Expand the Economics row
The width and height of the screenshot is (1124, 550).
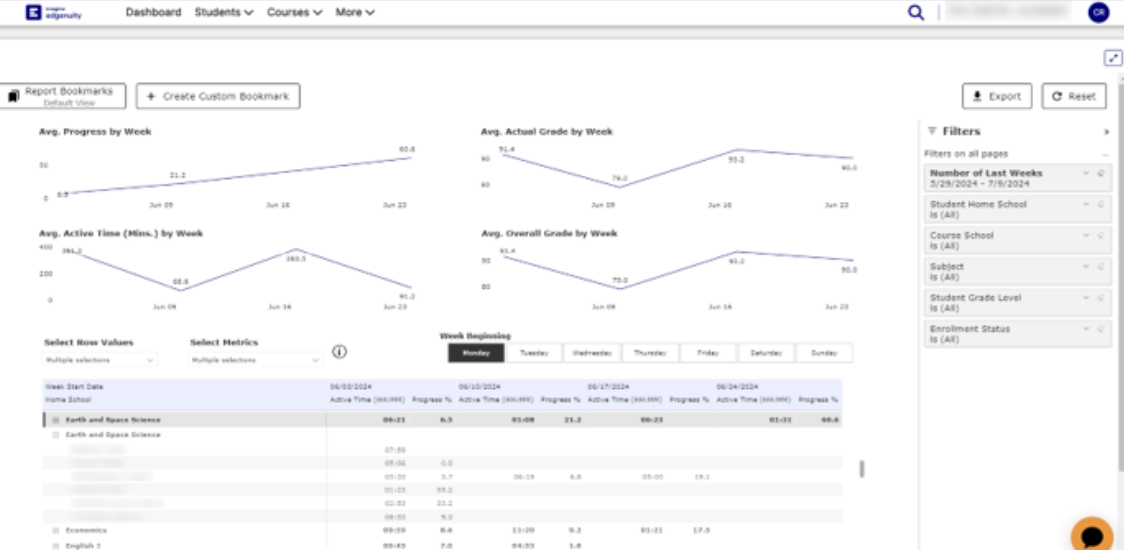56,531
